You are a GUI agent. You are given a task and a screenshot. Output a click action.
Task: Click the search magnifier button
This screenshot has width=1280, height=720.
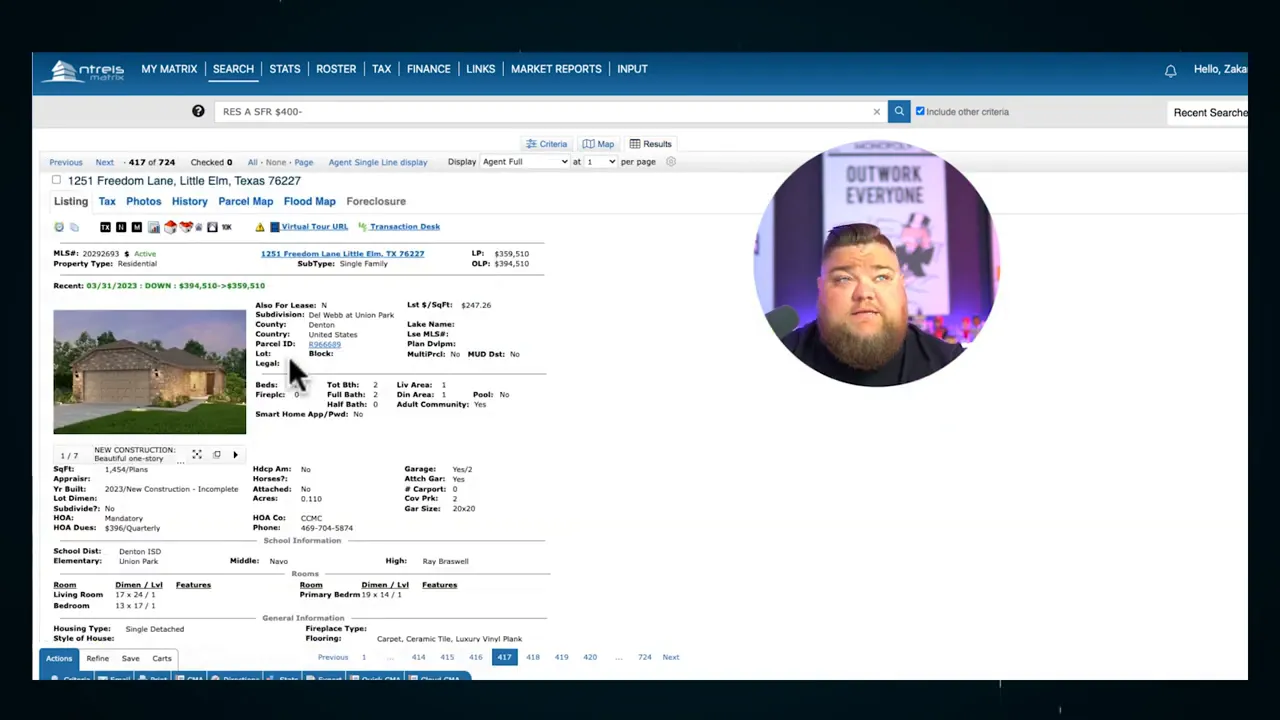coord(899,112)
